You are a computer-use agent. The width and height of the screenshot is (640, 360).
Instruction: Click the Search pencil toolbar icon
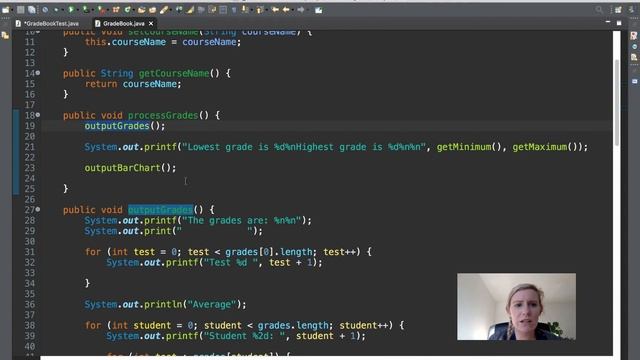pyautogui.click(x=164, y=10)
